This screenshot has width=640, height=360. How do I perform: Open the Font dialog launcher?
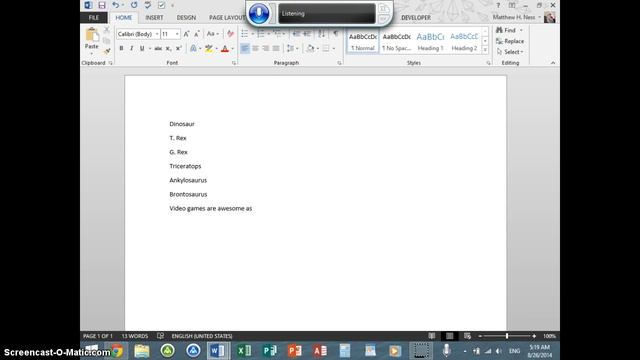(x=234, y=63)
